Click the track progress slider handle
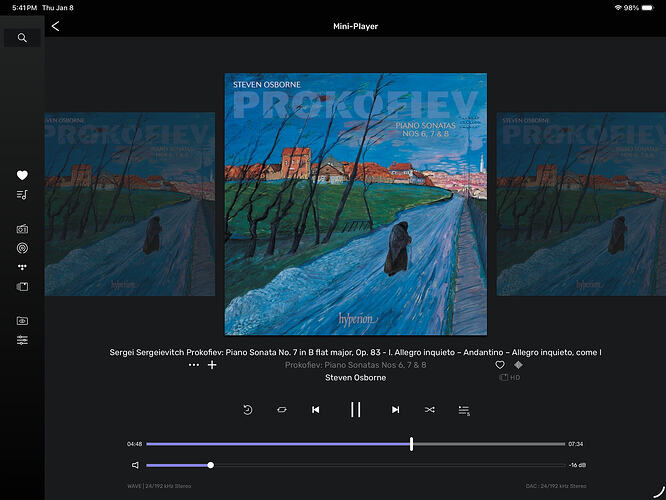Viewport: 666px width, 500px height. click(x=412, y=444)
